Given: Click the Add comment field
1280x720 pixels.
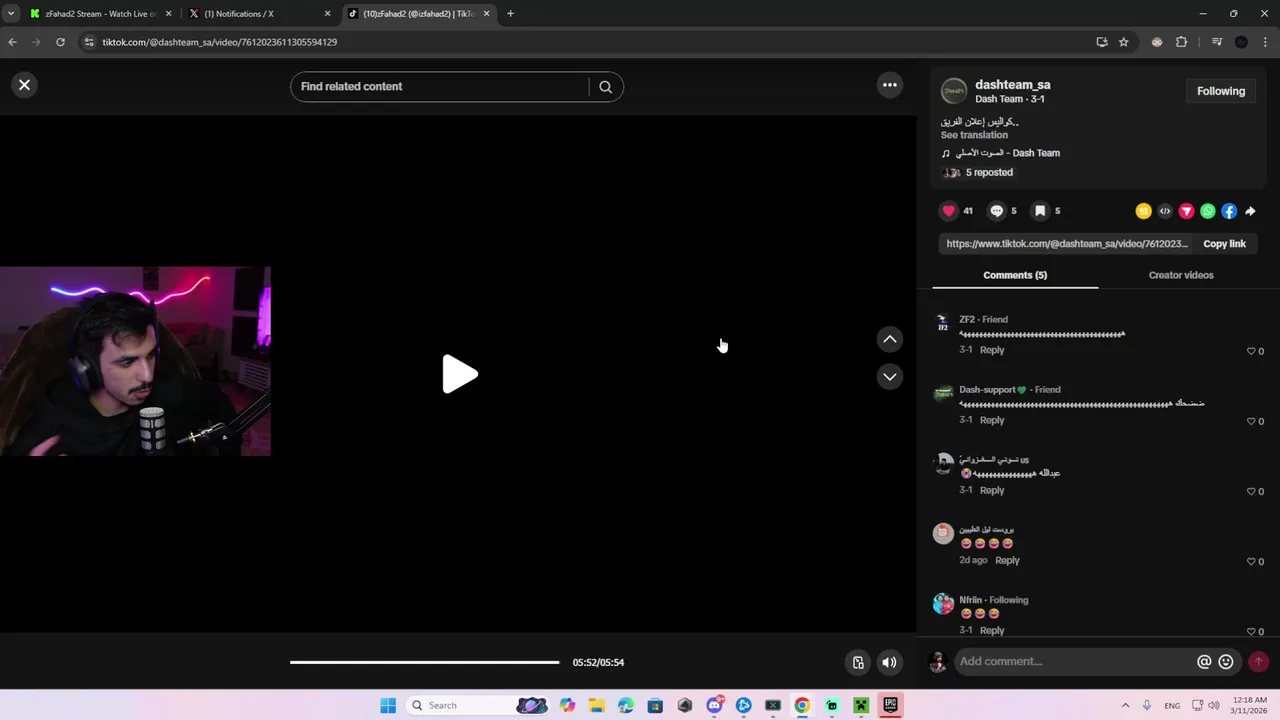Looking at the screenshot, I should pos(1073,661).
